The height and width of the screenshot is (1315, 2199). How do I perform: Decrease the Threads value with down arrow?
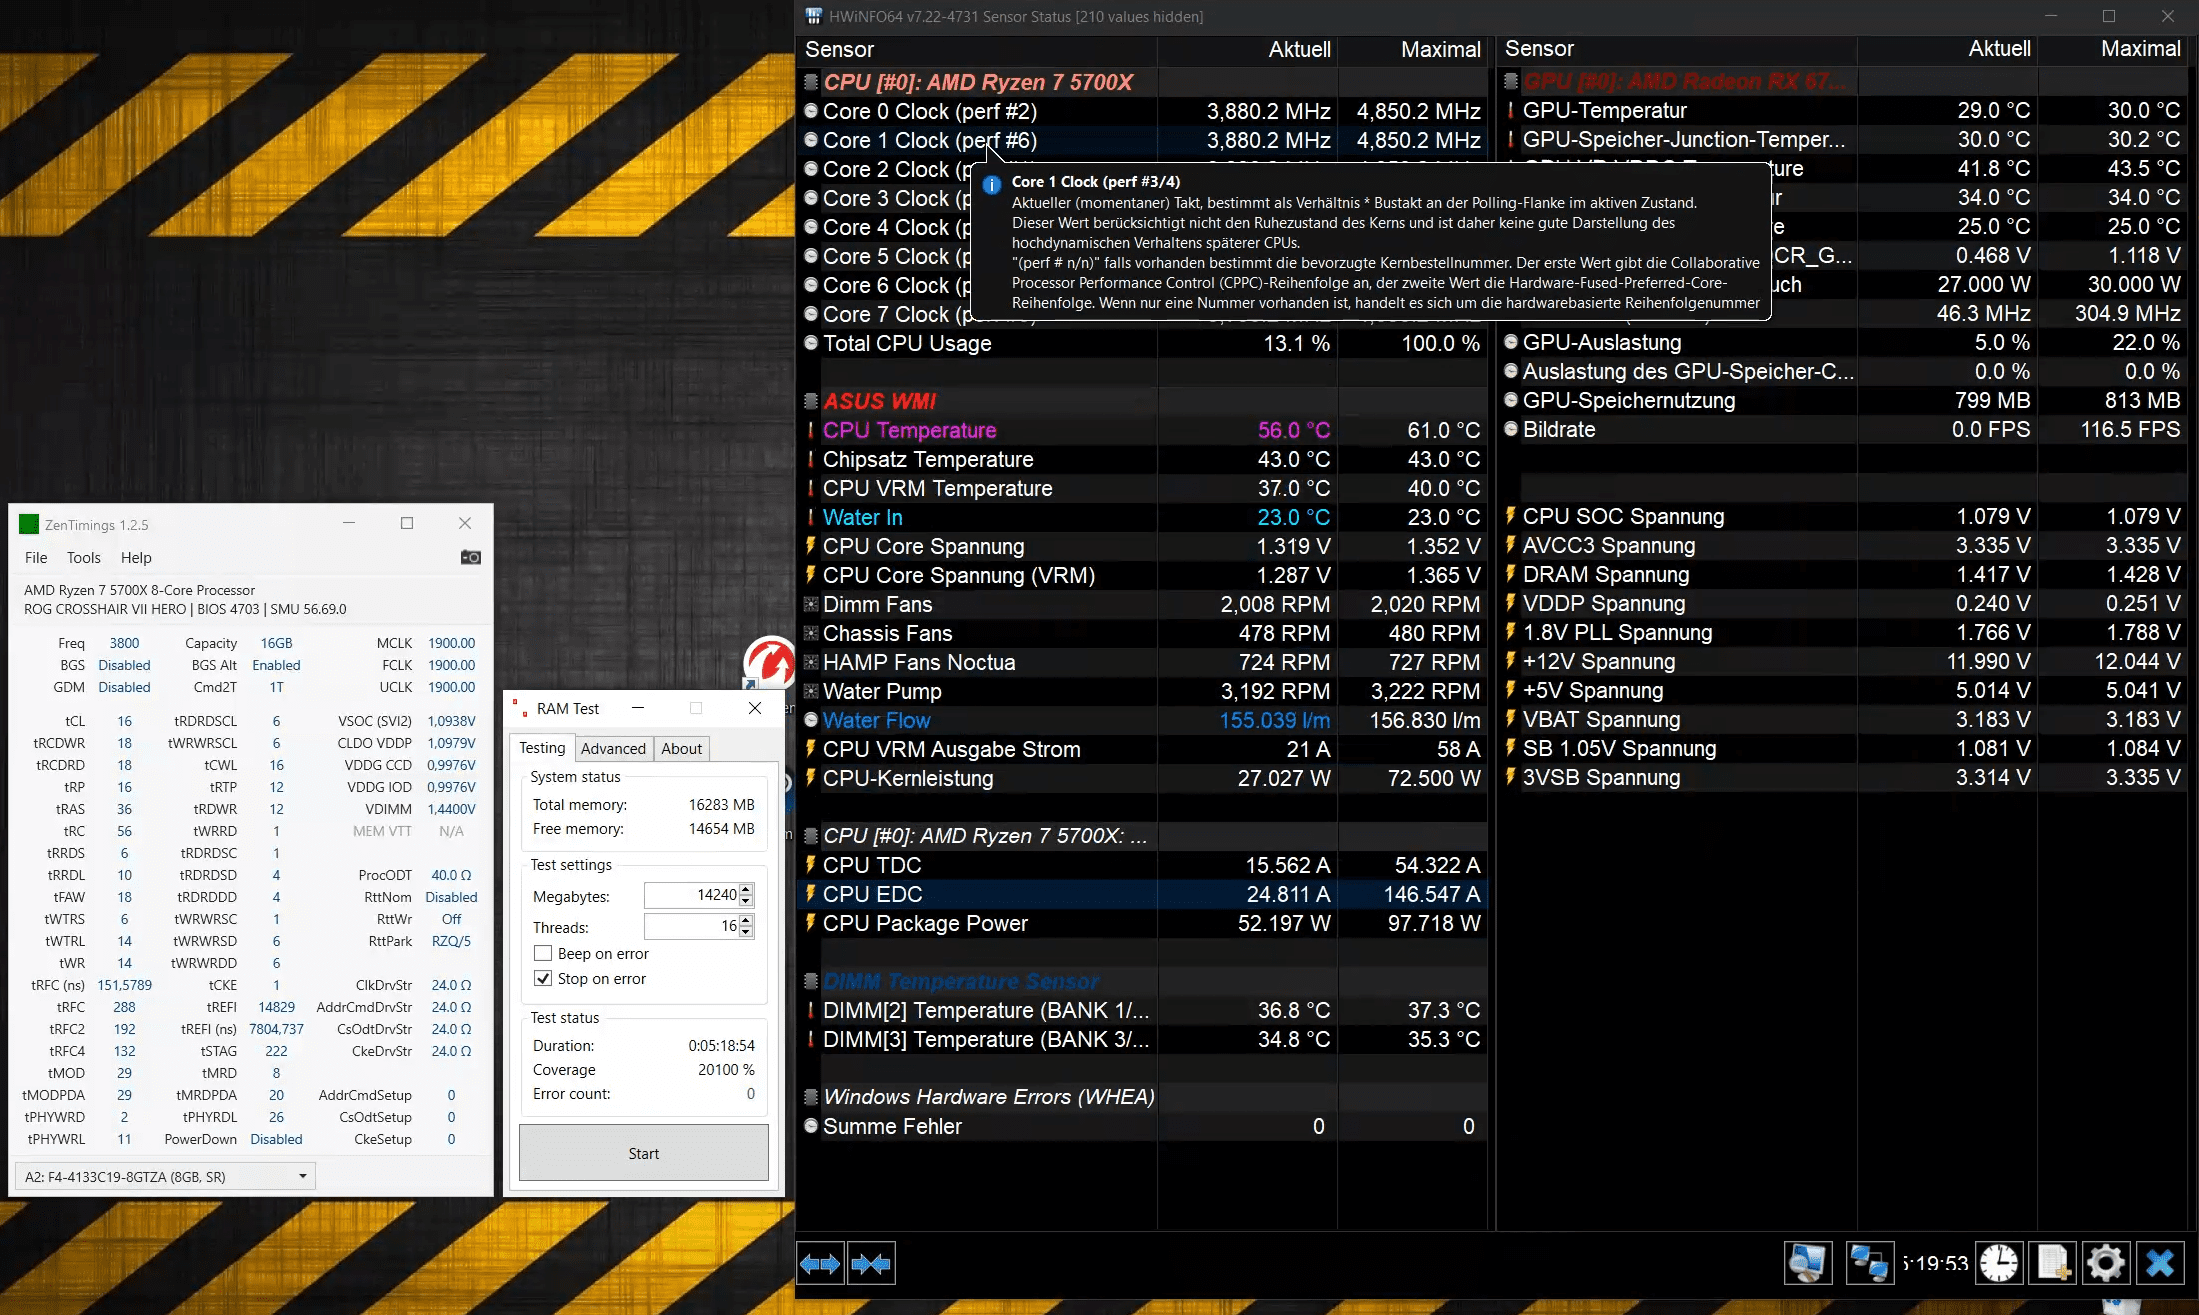pyautogui.click(x=746, y=932)
